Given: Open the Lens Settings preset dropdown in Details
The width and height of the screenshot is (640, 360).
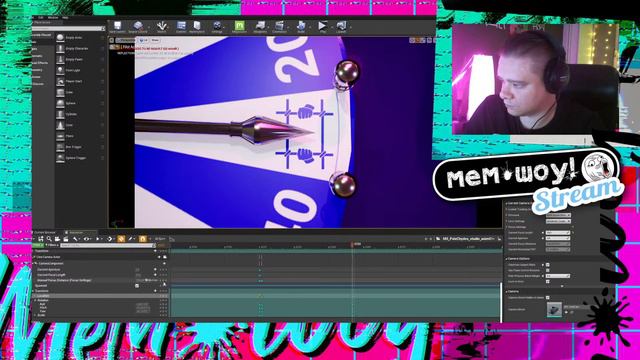Looking at the screenshot, I should click(x=558, y=221).
